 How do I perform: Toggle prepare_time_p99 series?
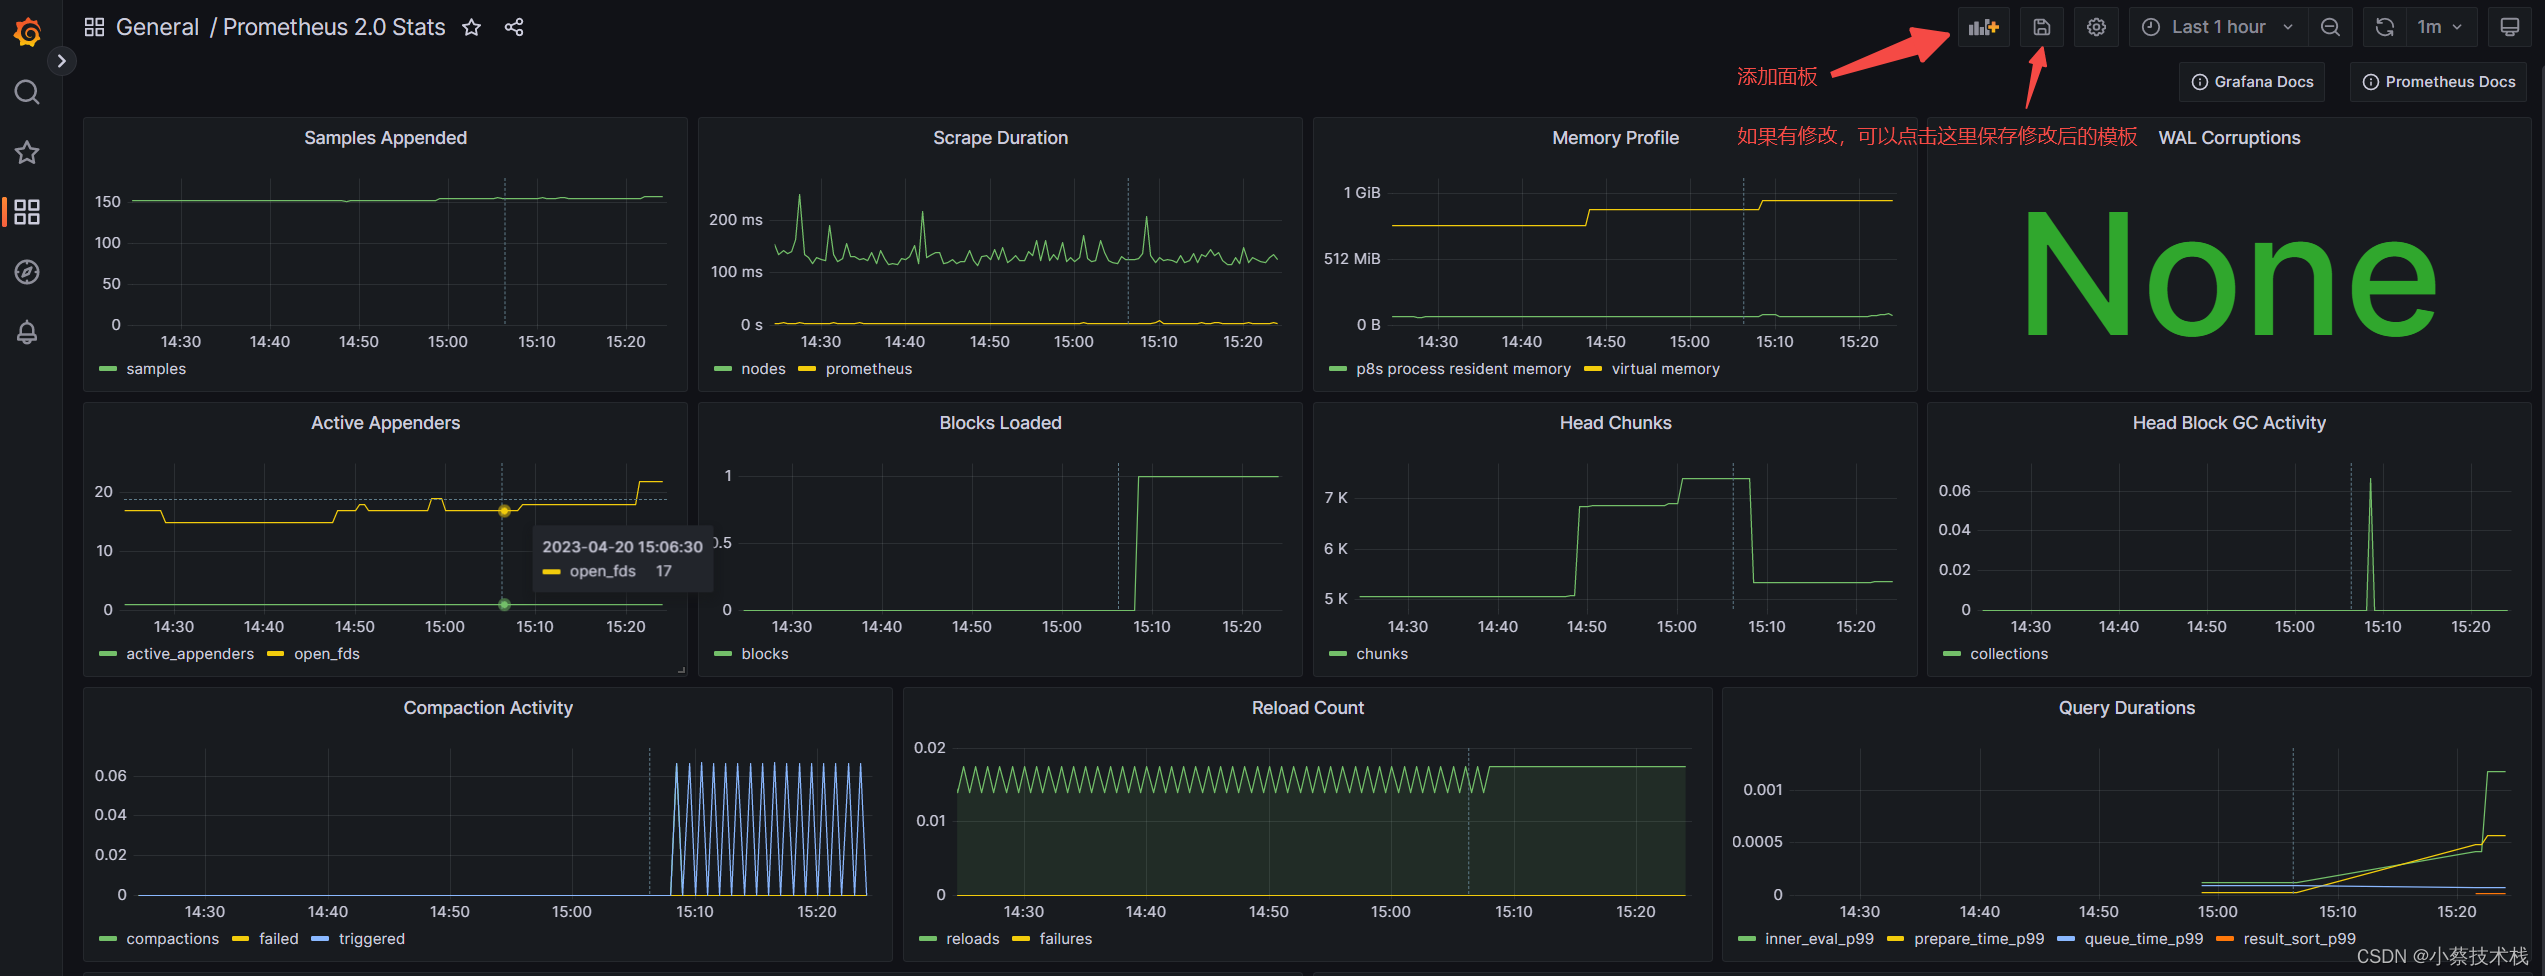pyautogui.click(x=1978, y=939)
